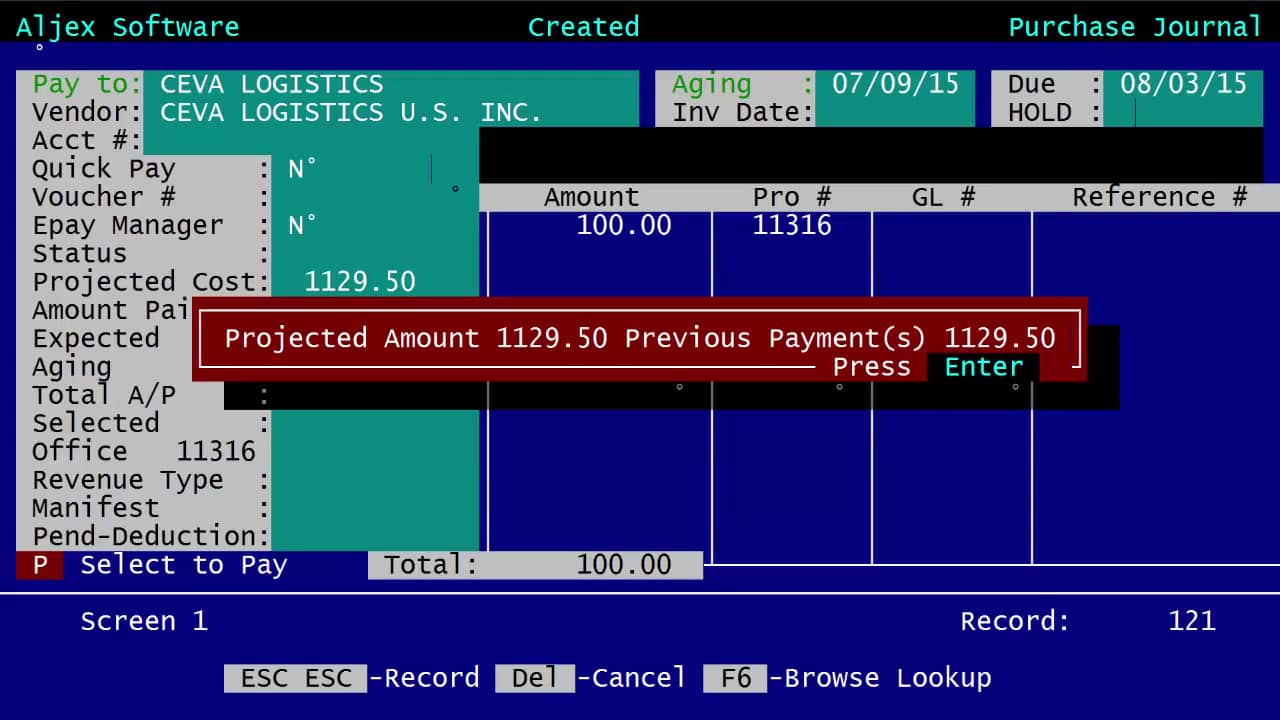Click the Enter button in the dialog
Image resolution: width=1280 pixels, height=720 pixels.
pos(983,367)
